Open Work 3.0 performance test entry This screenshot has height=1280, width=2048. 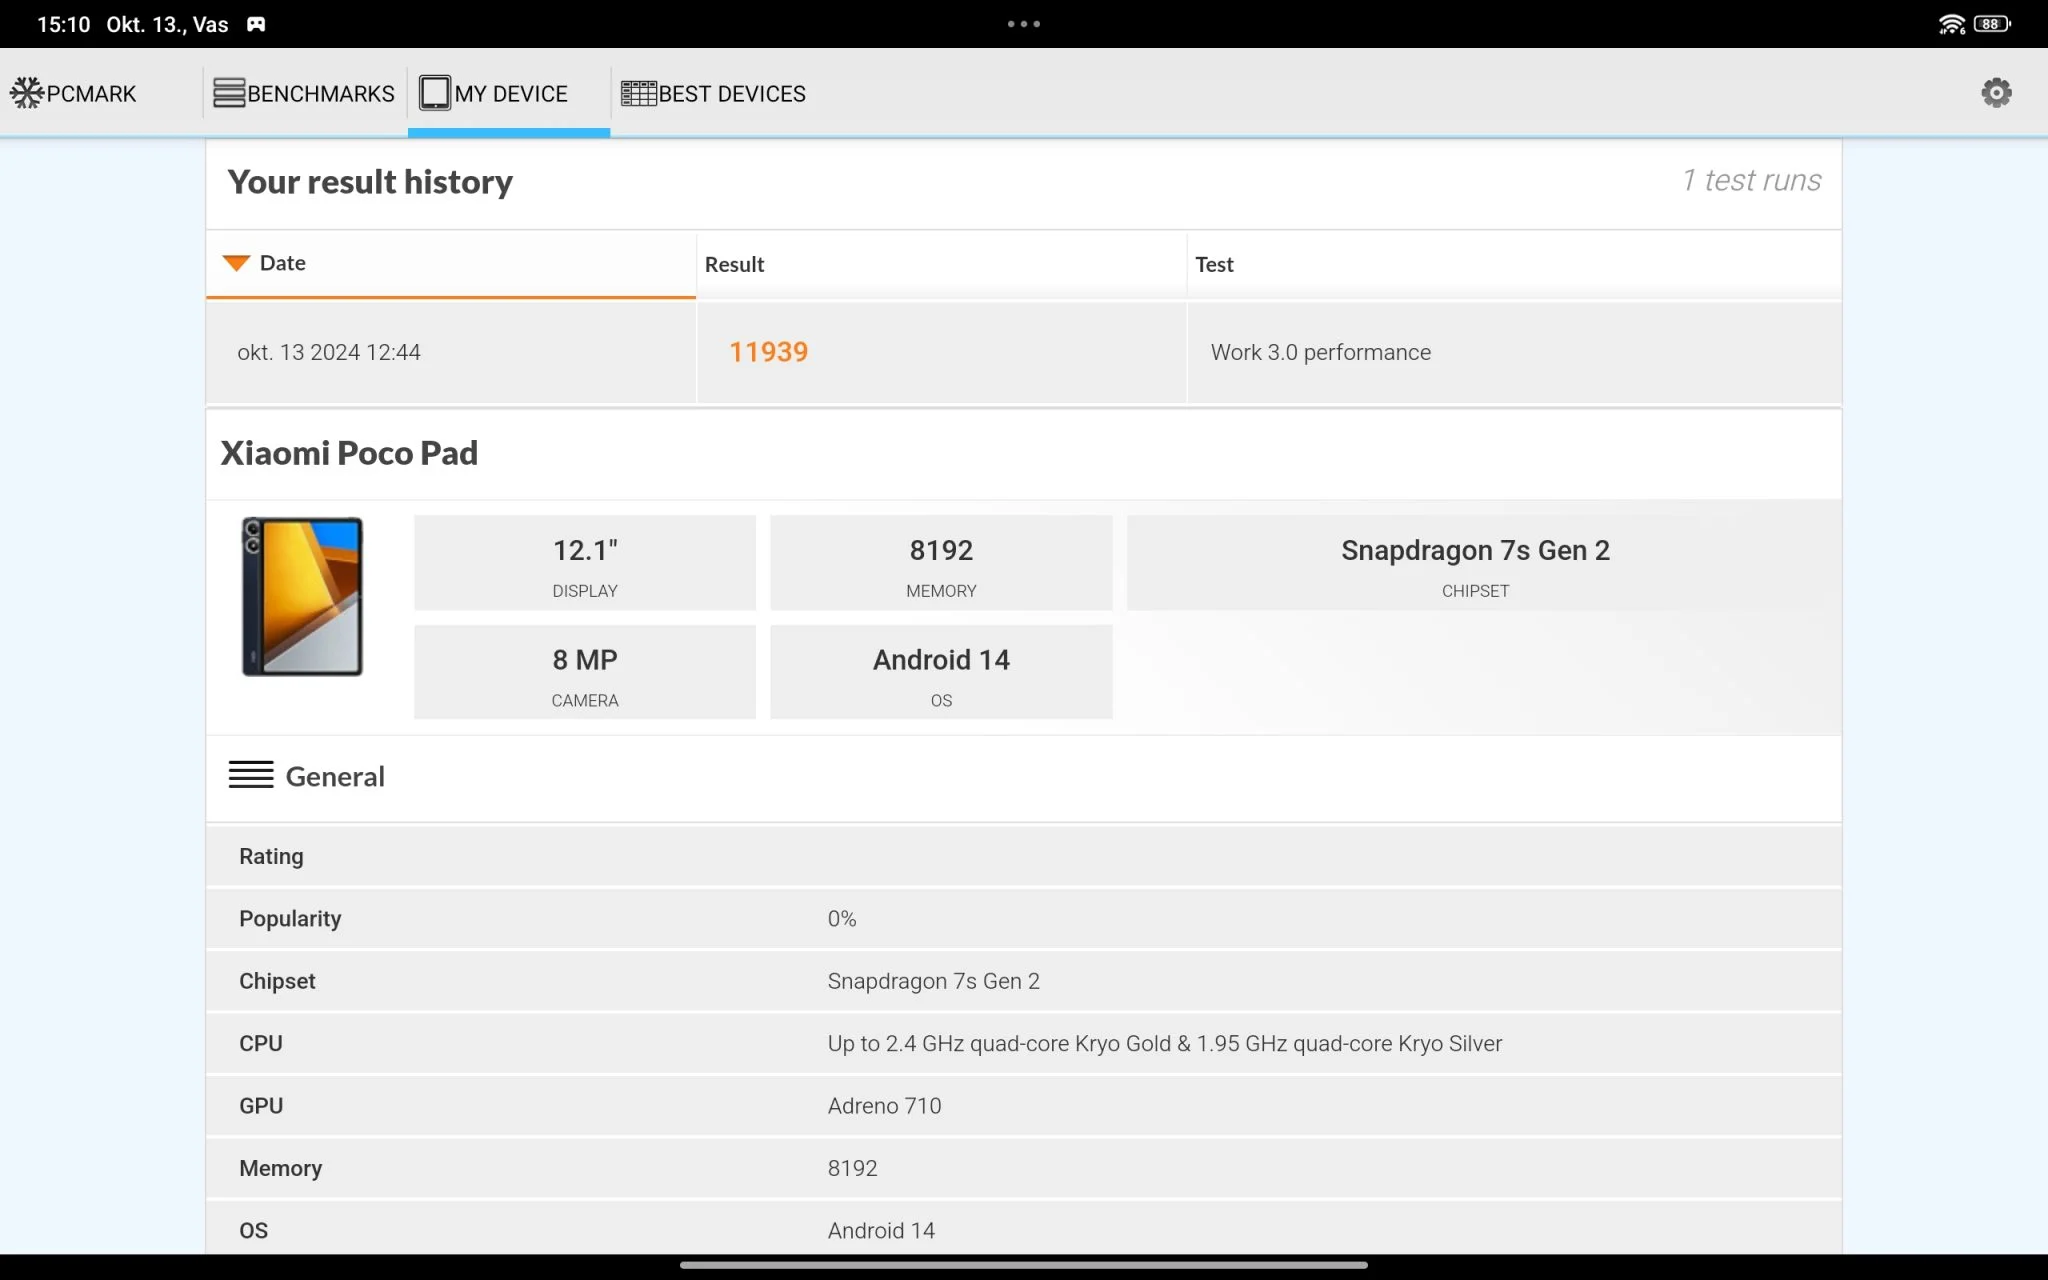coord(1320,352)
